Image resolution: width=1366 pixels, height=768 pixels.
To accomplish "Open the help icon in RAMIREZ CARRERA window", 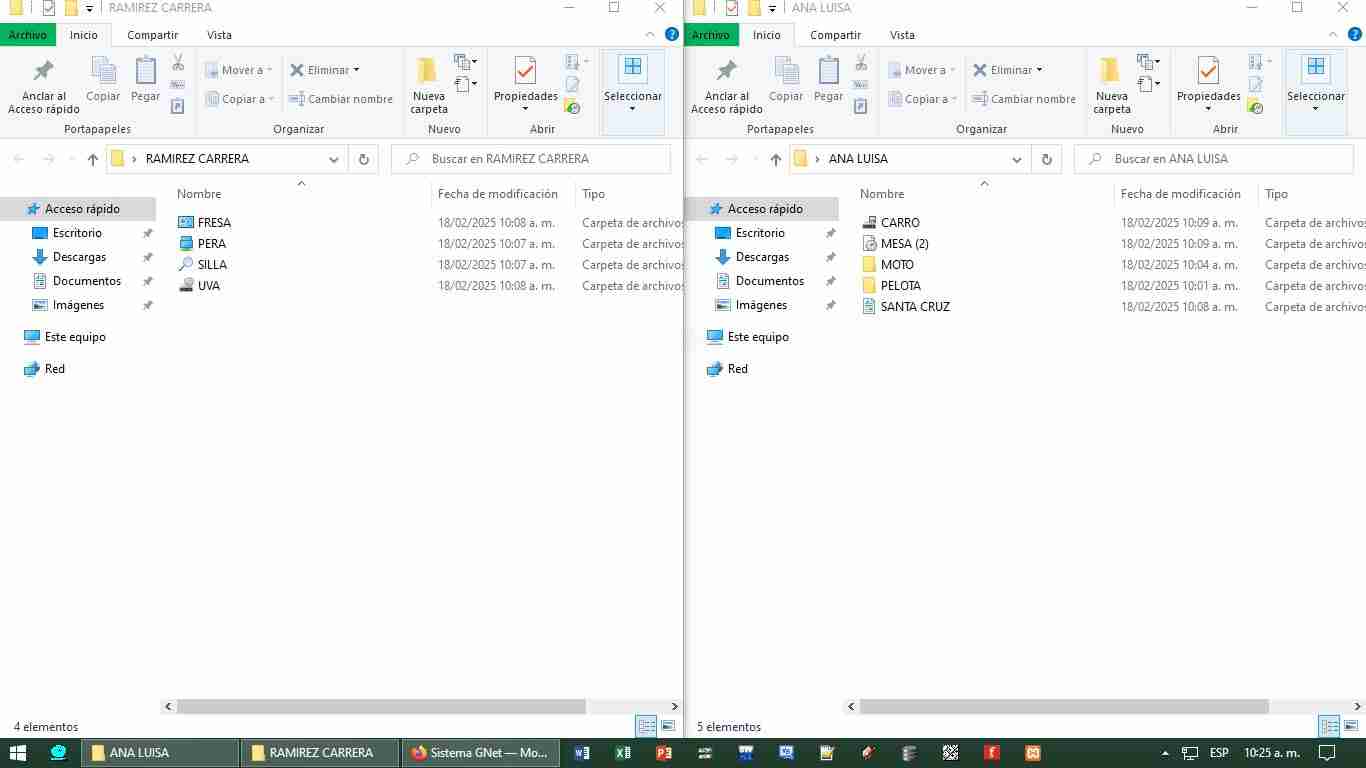I will pos(672,34).
